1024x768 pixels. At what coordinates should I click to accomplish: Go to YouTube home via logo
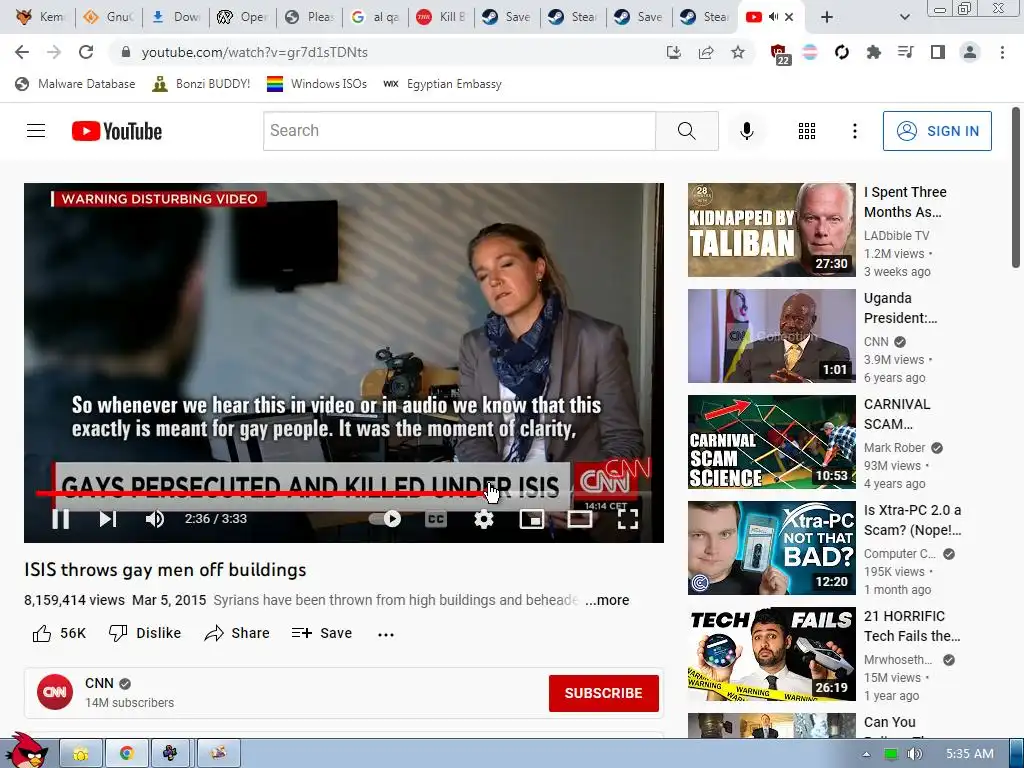[x=117, y=131]
